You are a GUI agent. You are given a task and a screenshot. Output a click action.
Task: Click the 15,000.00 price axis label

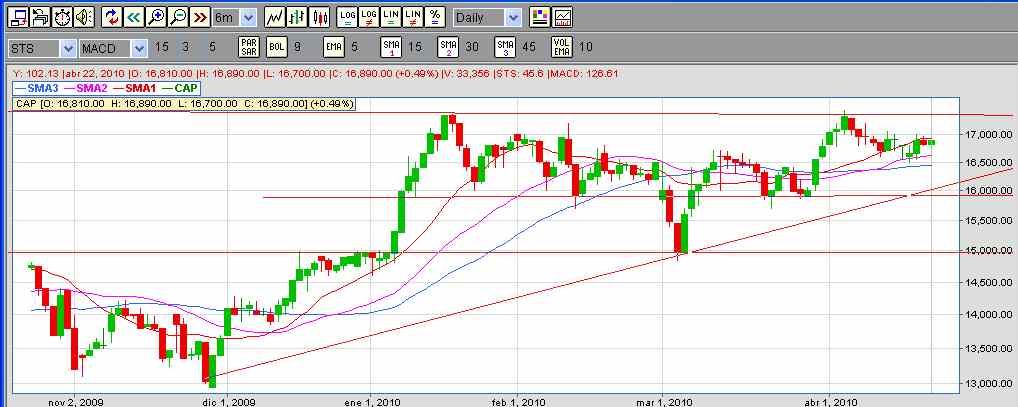click(987, 250)
